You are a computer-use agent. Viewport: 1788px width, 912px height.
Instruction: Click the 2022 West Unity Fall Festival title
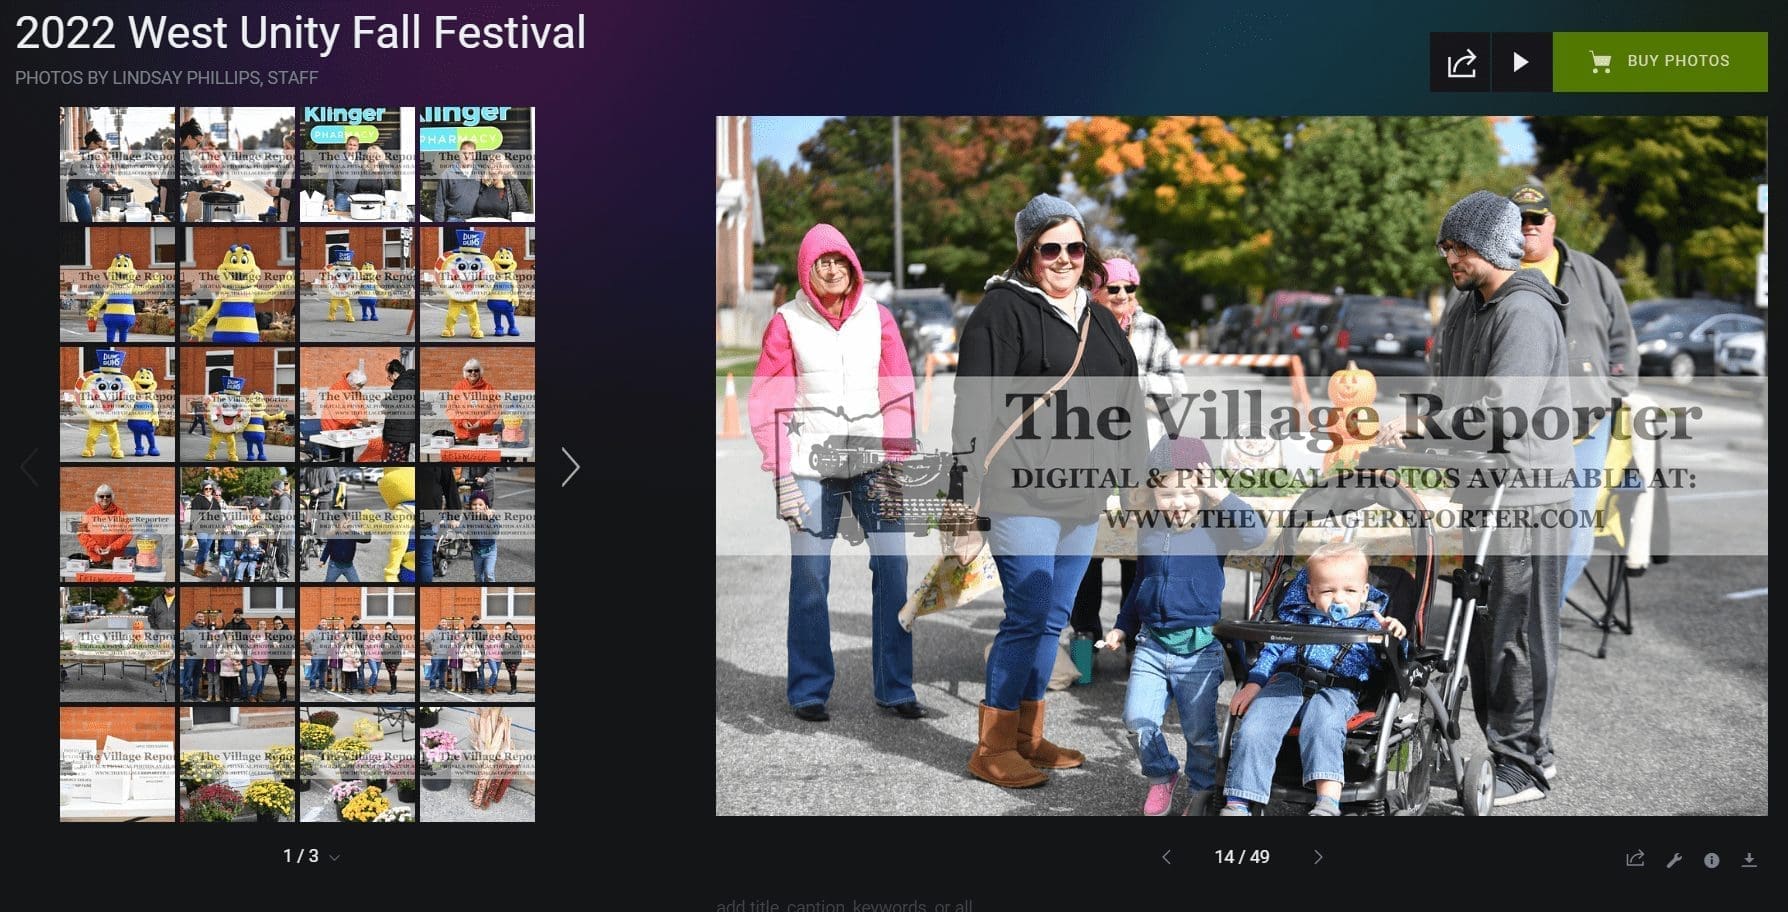tap(301, 33)
